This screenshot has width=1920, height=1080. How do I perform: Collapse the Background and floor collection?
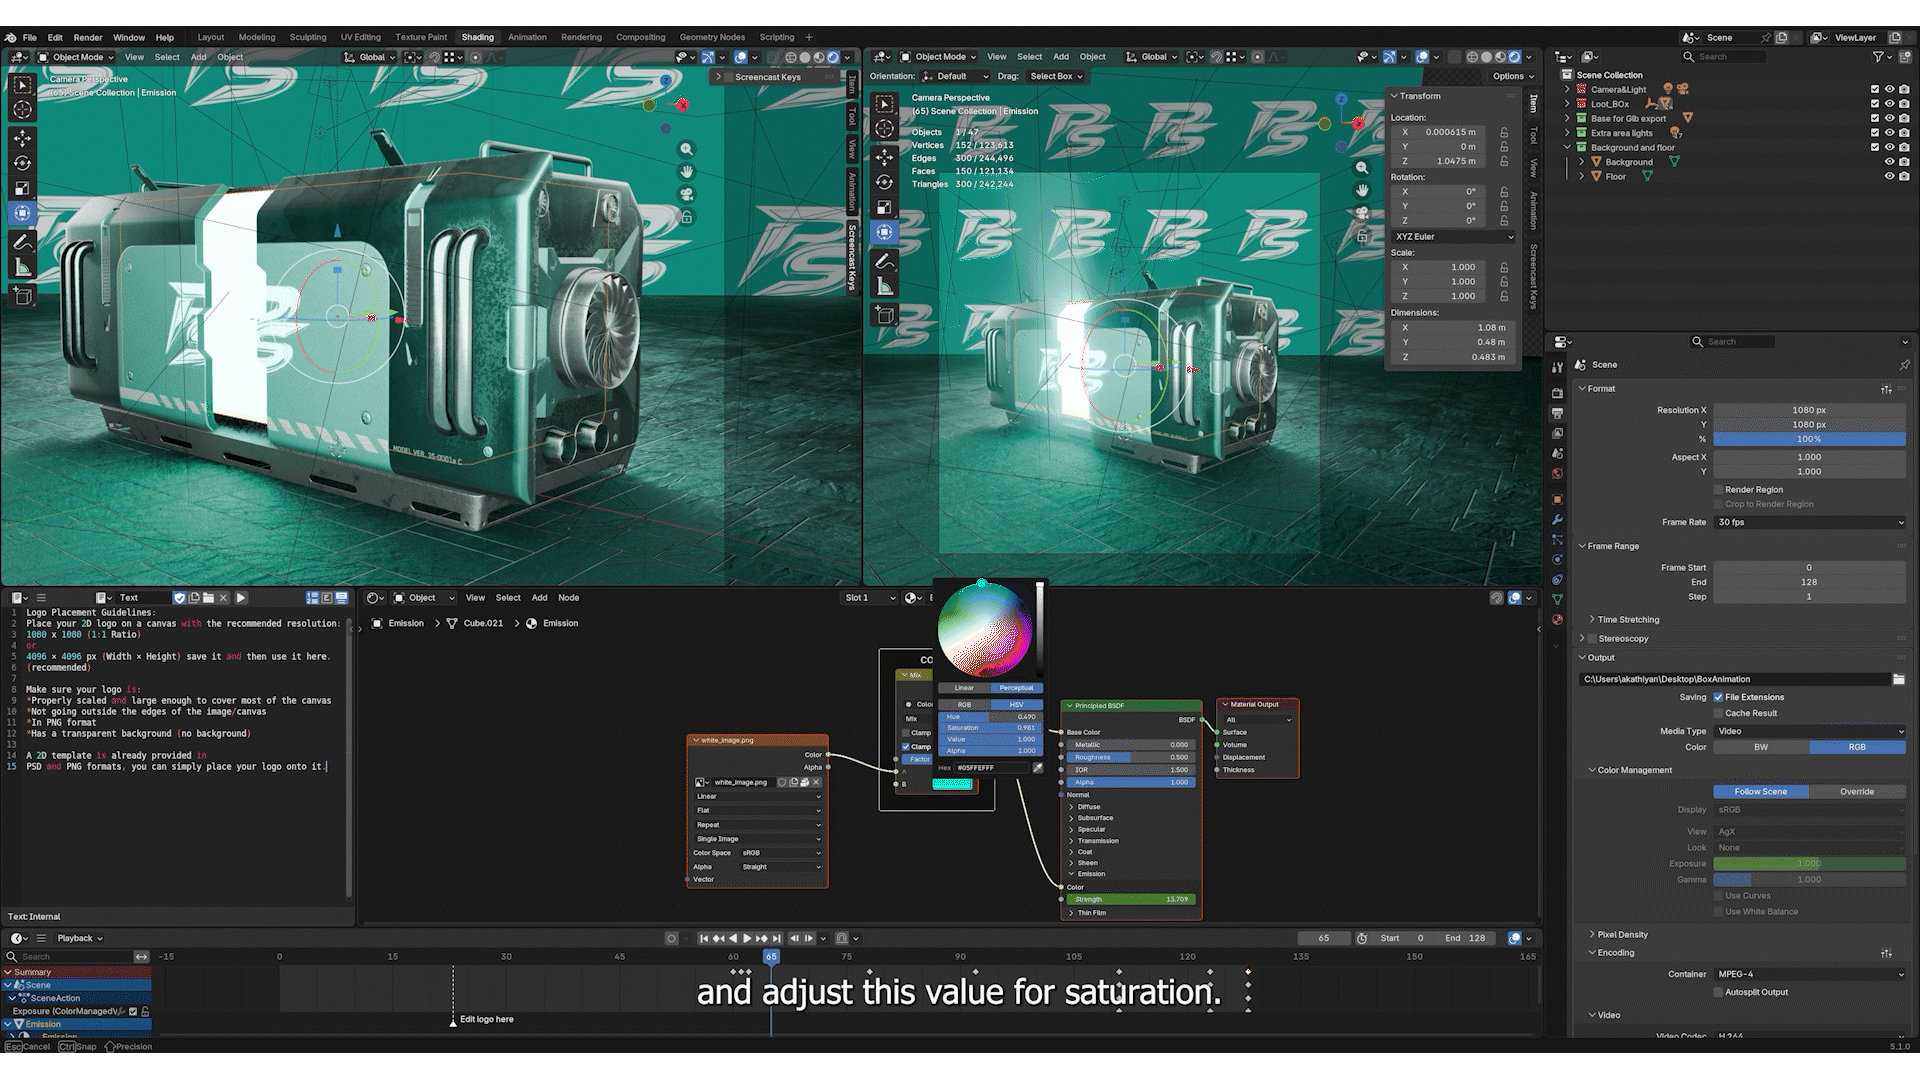coord(1567,147)
